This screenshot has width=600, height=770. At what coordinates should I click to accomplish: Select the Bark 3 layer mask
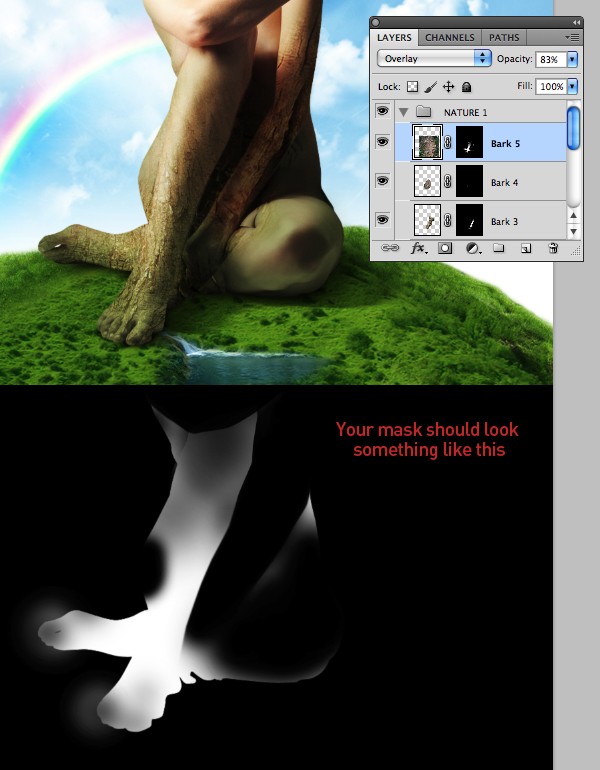(469, 220)
